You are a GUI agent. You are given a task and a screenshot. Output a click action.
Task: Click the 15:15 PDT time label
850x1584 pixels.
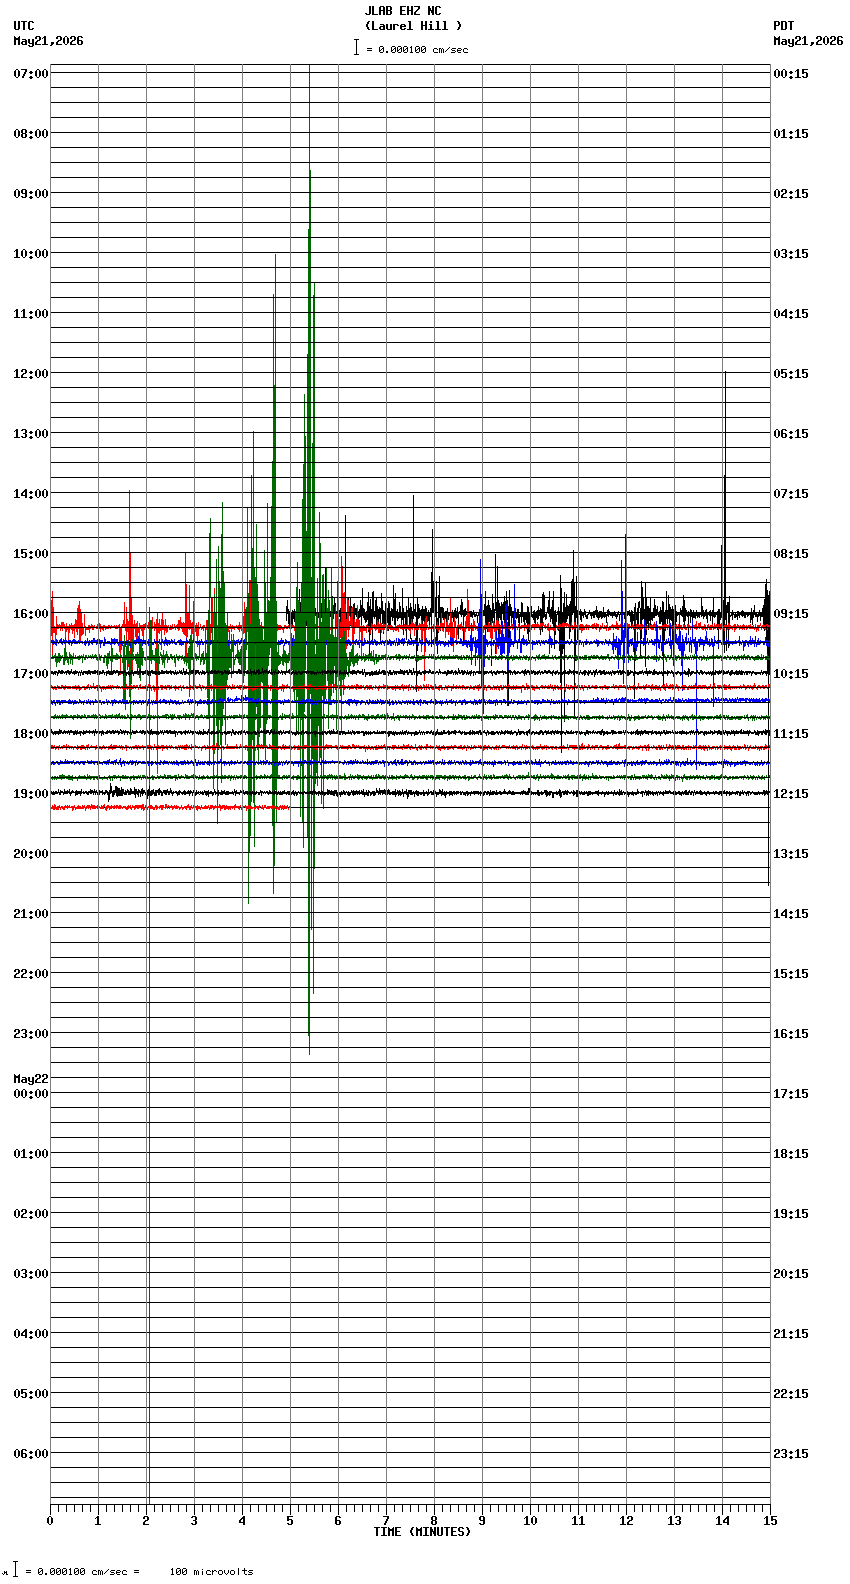[x=791, y=974]
